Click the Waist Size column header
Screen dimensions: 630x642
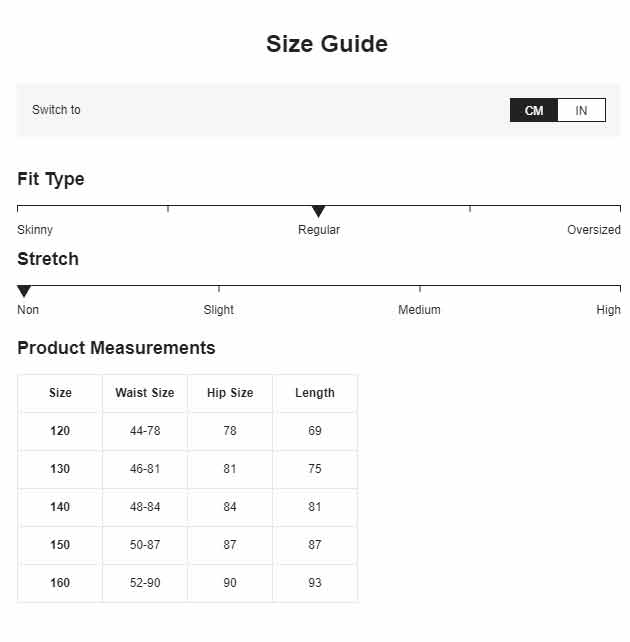[145, 393]
